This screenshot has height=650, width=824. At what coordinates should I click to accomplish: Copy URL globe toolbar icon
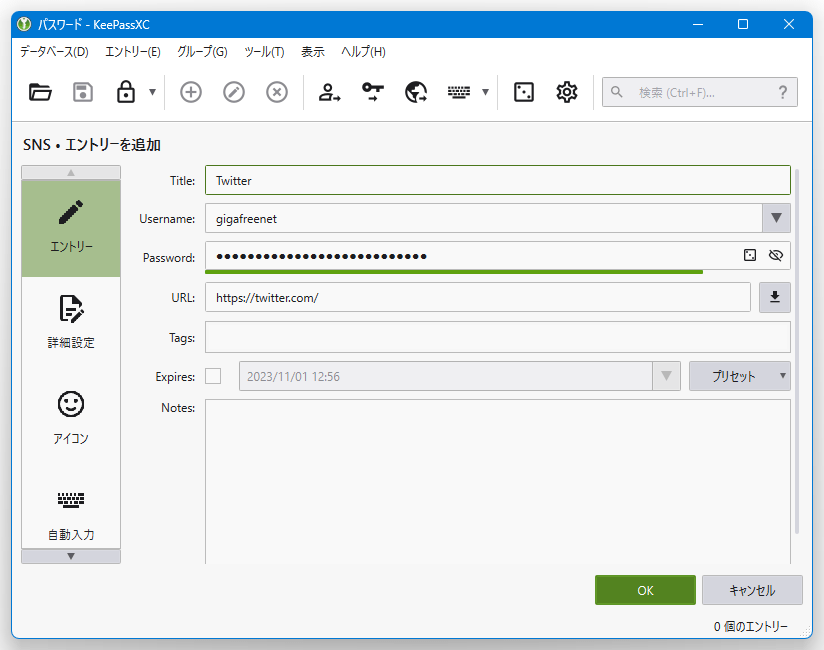click(x=416, y=92)
